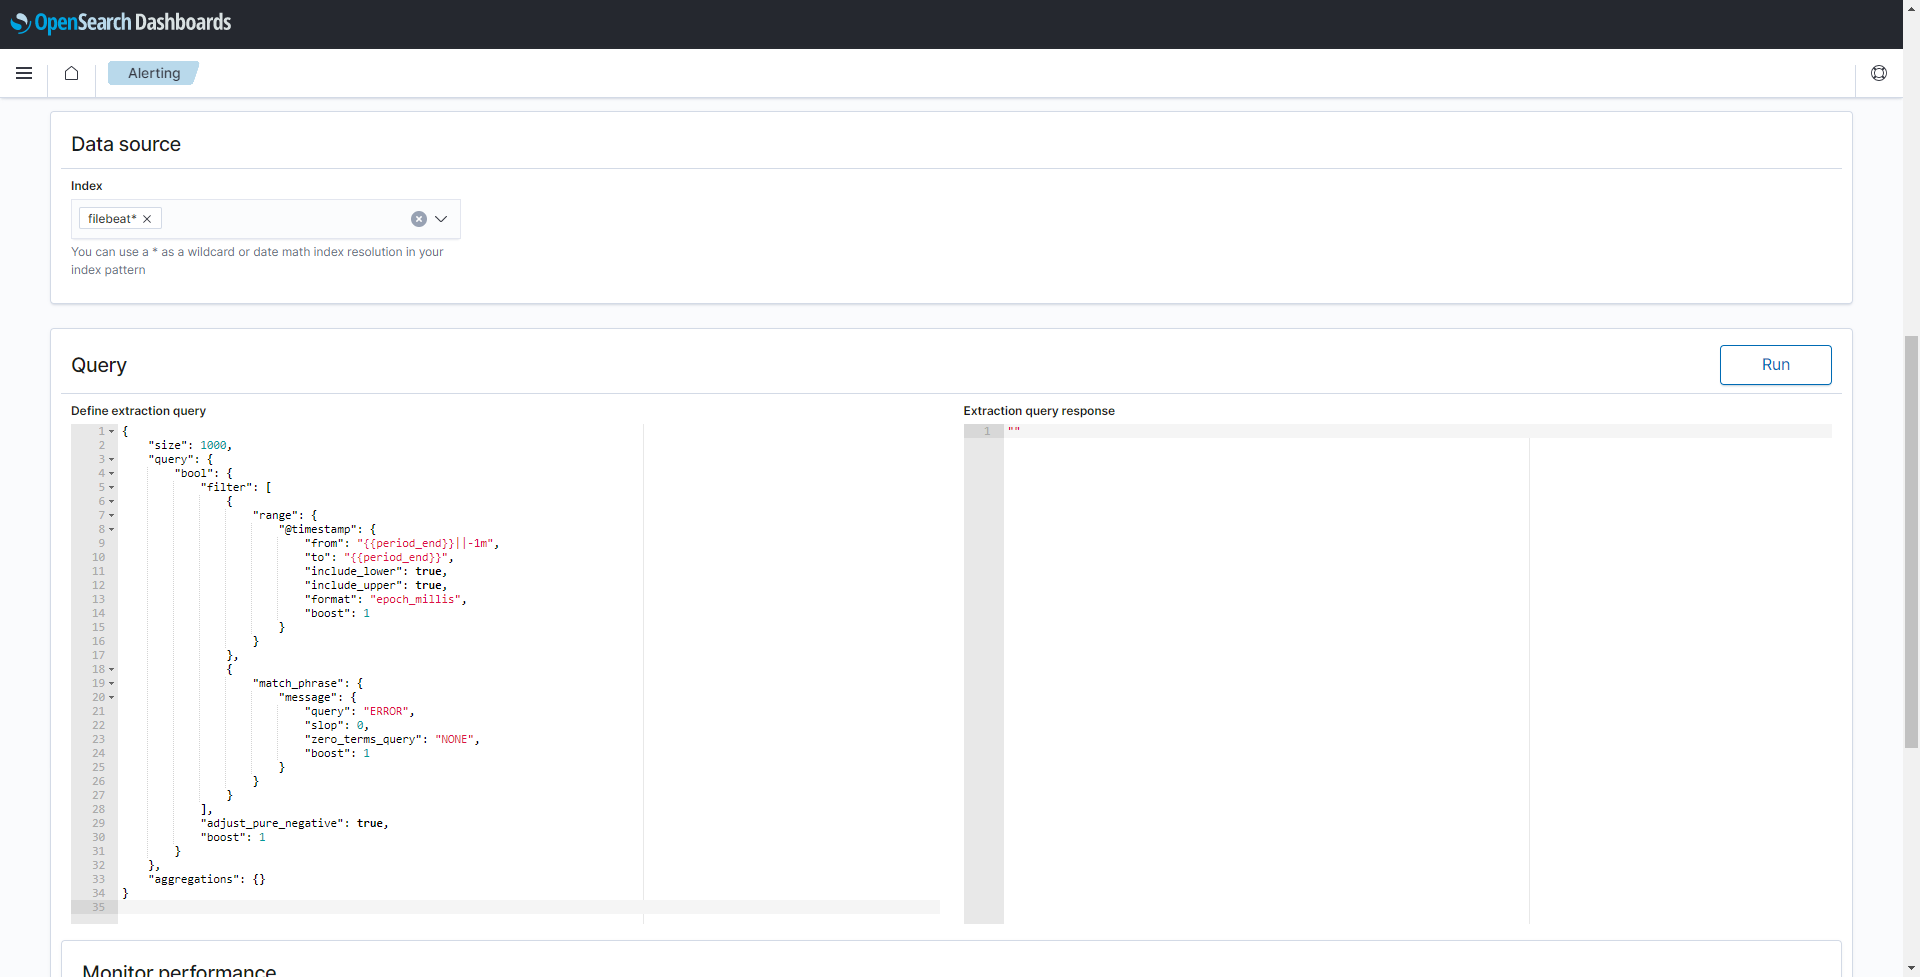Click the "zero_terms_query" line

pyautogui.click(x=392, y=739)
